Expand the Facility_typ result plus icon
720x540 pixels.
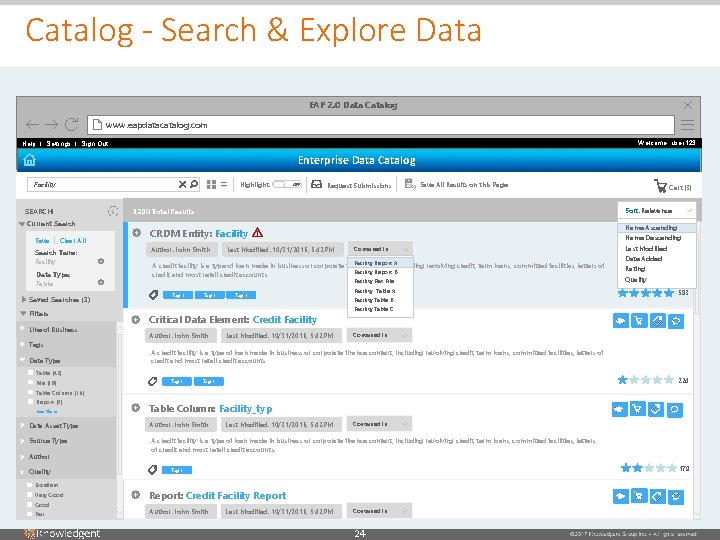pos(135,407)
